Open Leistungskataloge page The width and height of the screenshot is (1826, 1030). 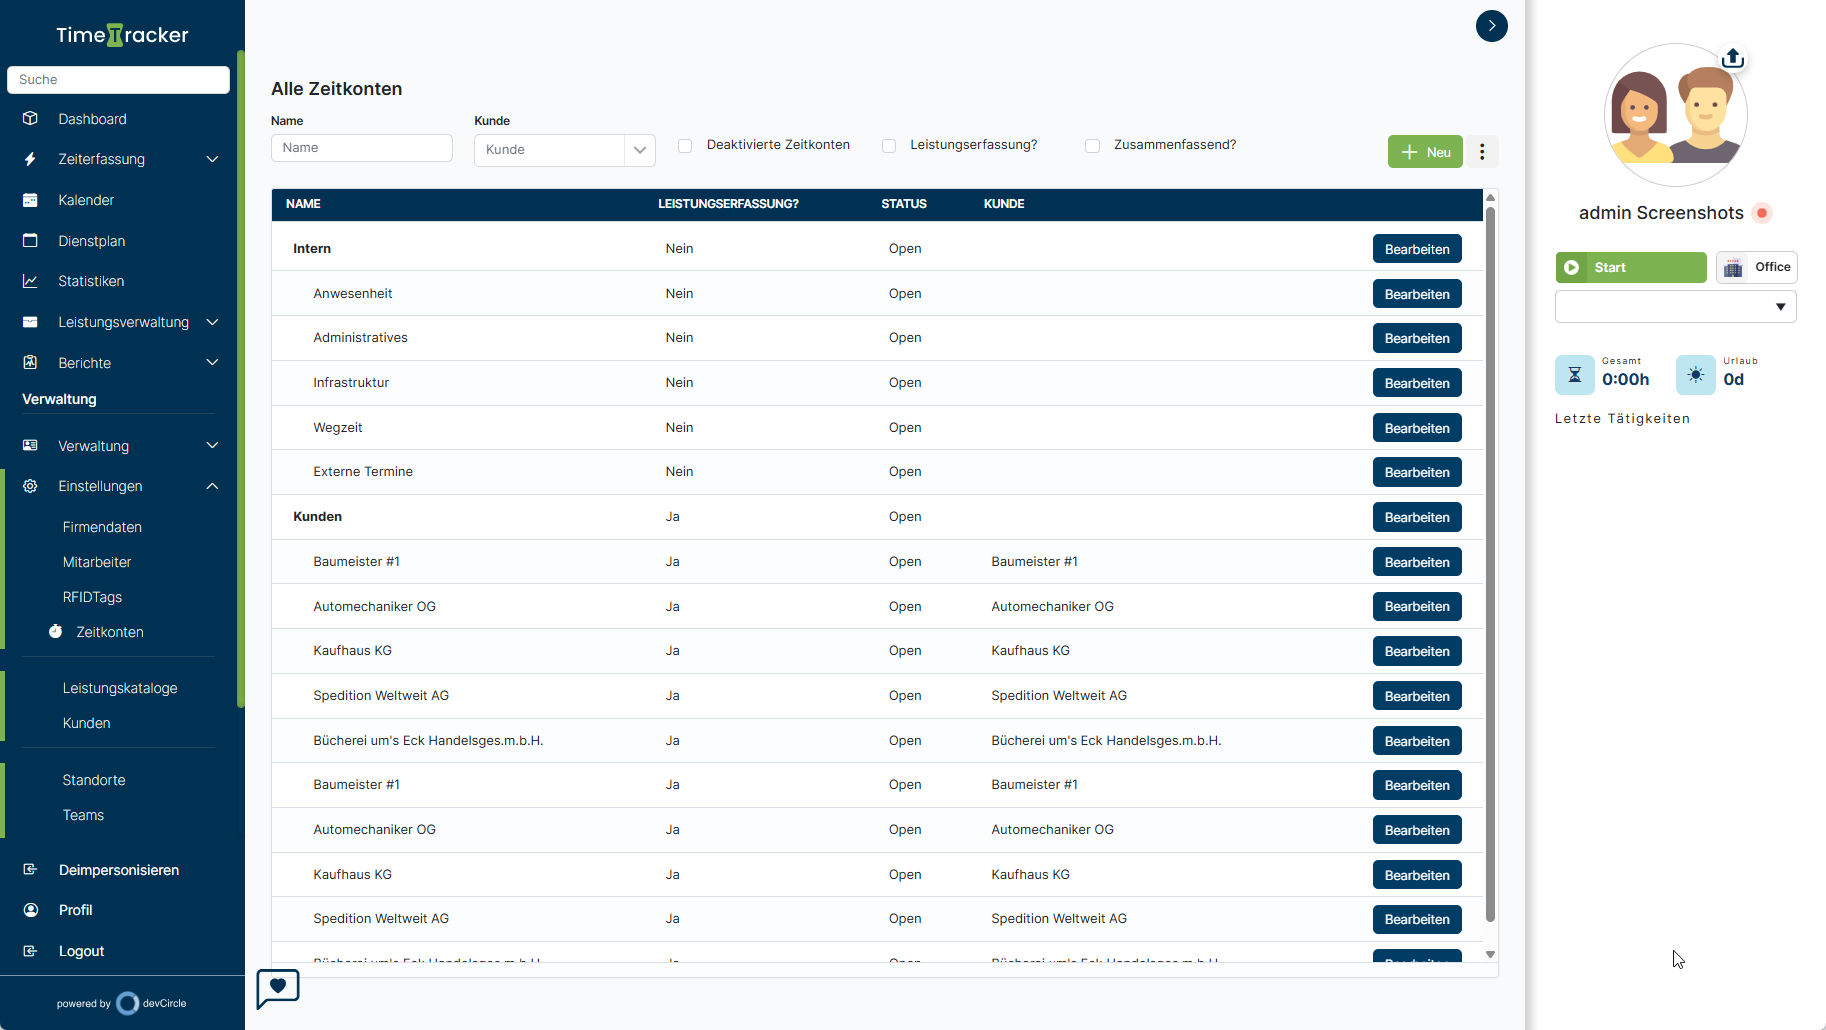[x=120, y=688]
